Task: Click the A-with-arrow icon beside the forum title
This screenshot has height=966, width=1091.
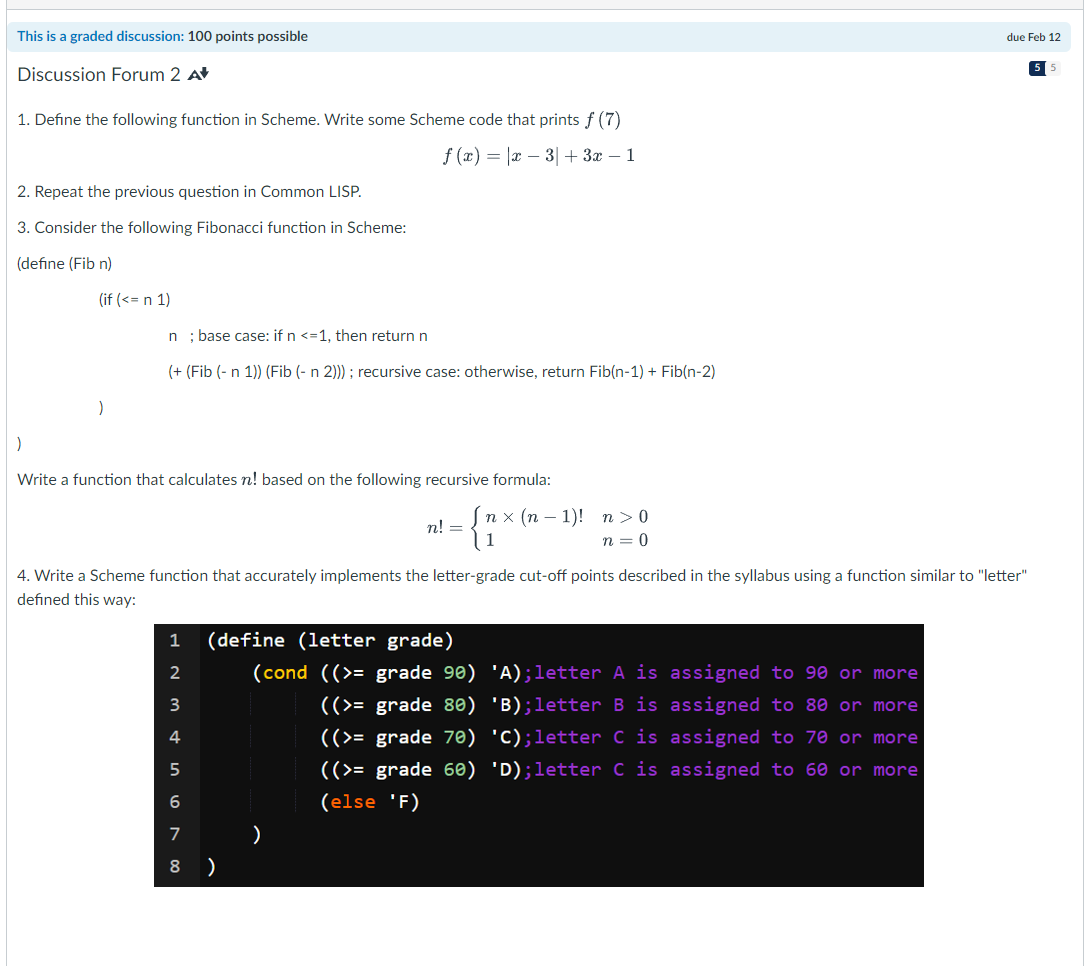Action: click(198, 74)
